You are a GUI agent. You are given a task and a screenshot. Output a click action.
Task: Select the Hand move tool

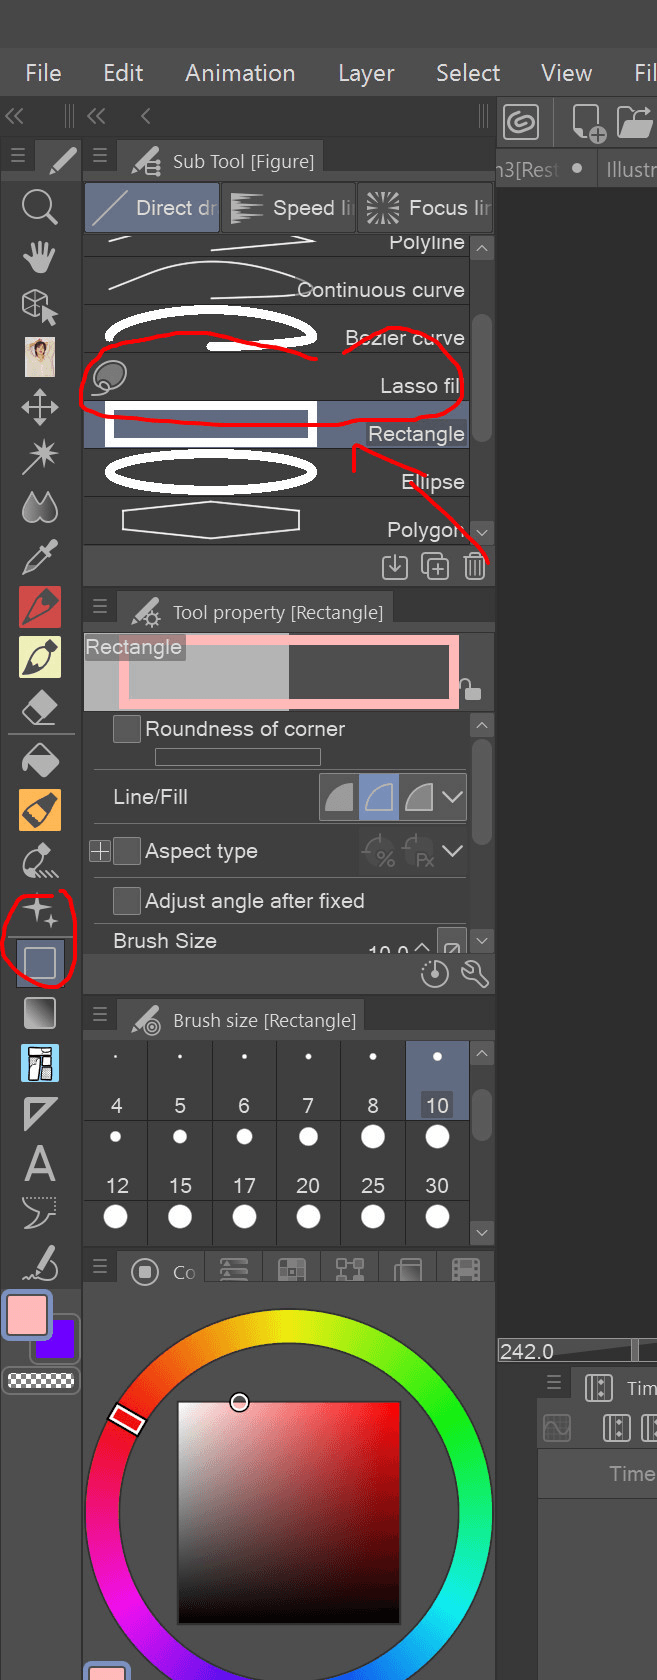coord(39,257)
